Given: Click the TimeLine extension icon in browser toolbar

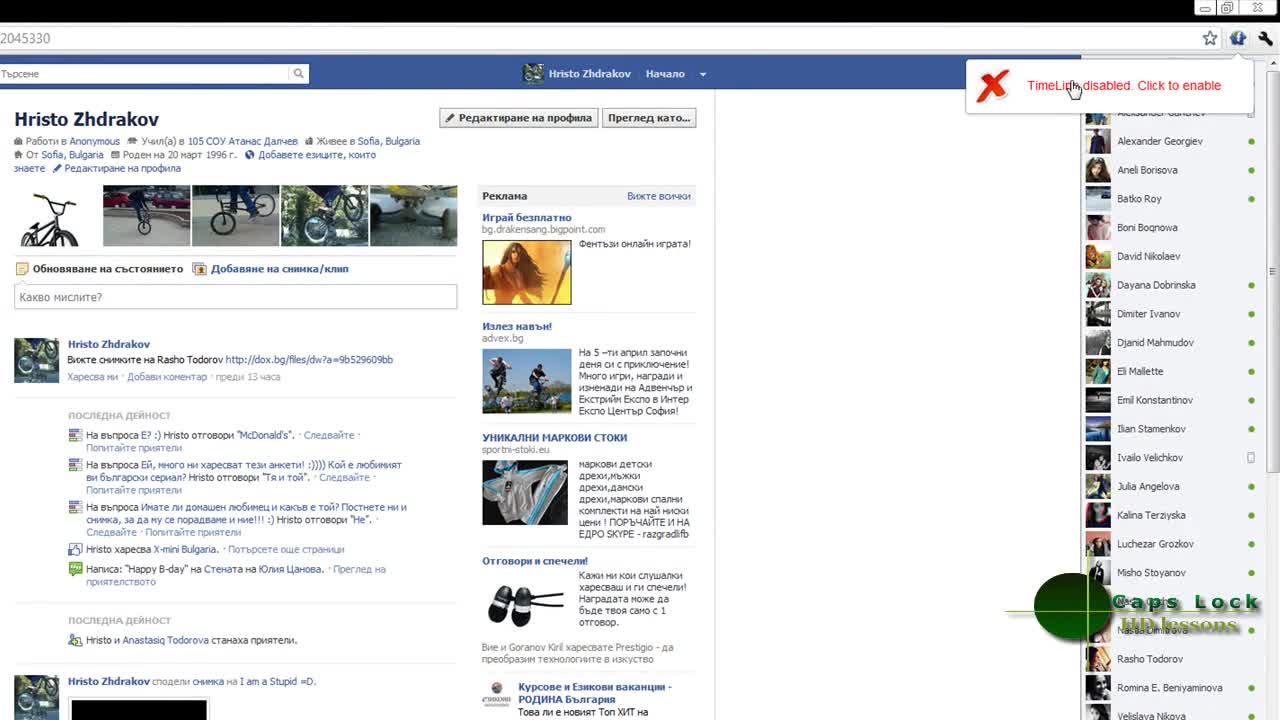Looking at the screenshot, I should (1238, 38).
